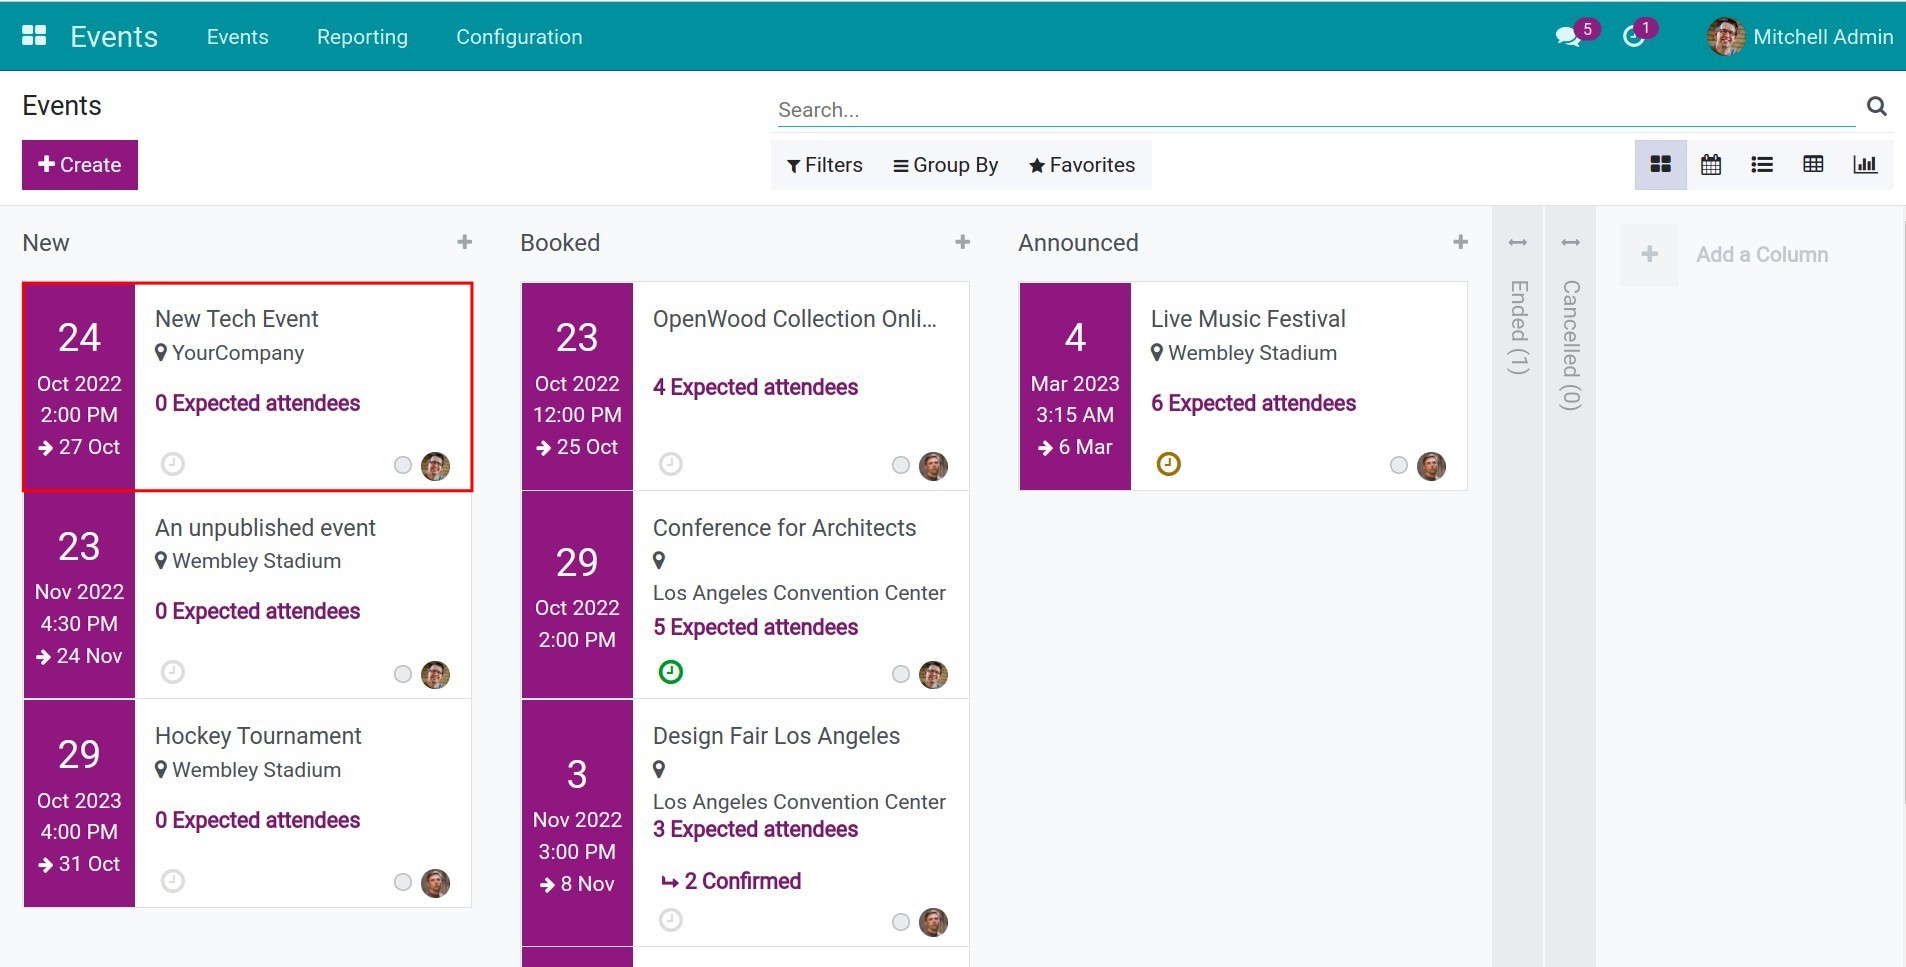Expand the Filters dropdown
Image resolution: width=1906 pixels, height=967 pixels.
pyautogui.click(x=825, y=165)
